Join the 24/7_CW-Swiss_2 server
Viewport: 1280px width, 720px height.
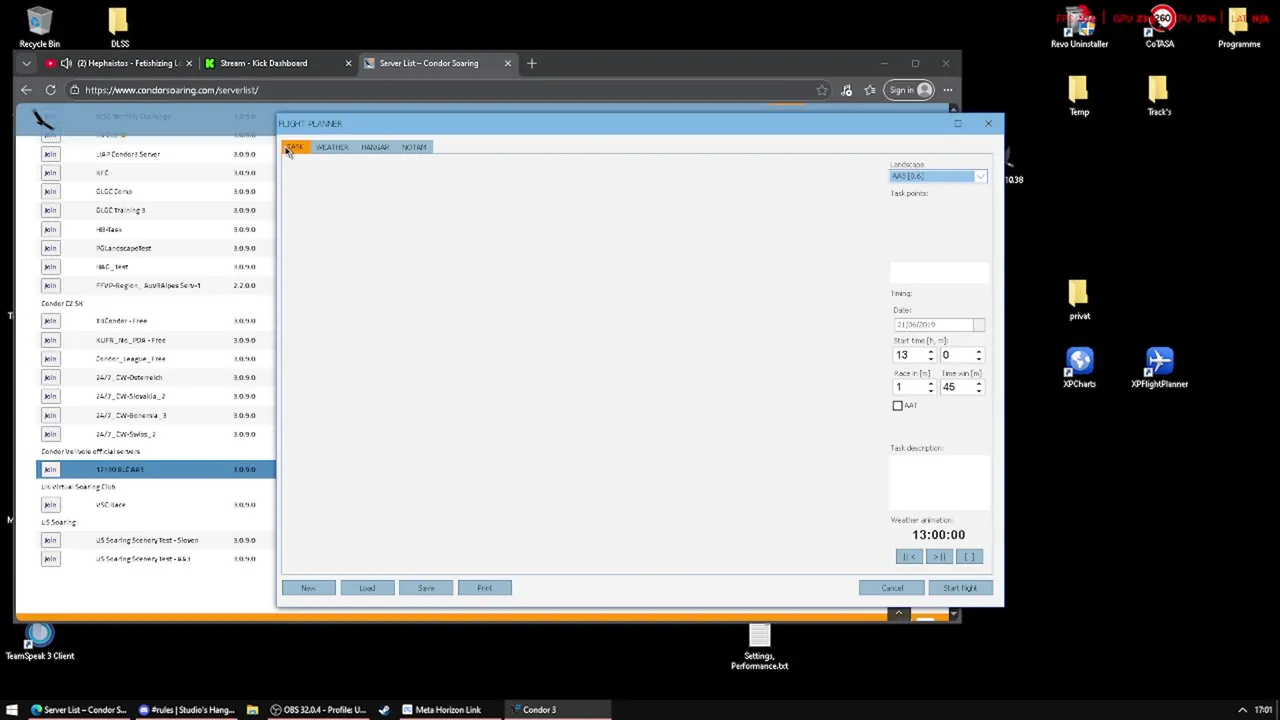[50, 434]
